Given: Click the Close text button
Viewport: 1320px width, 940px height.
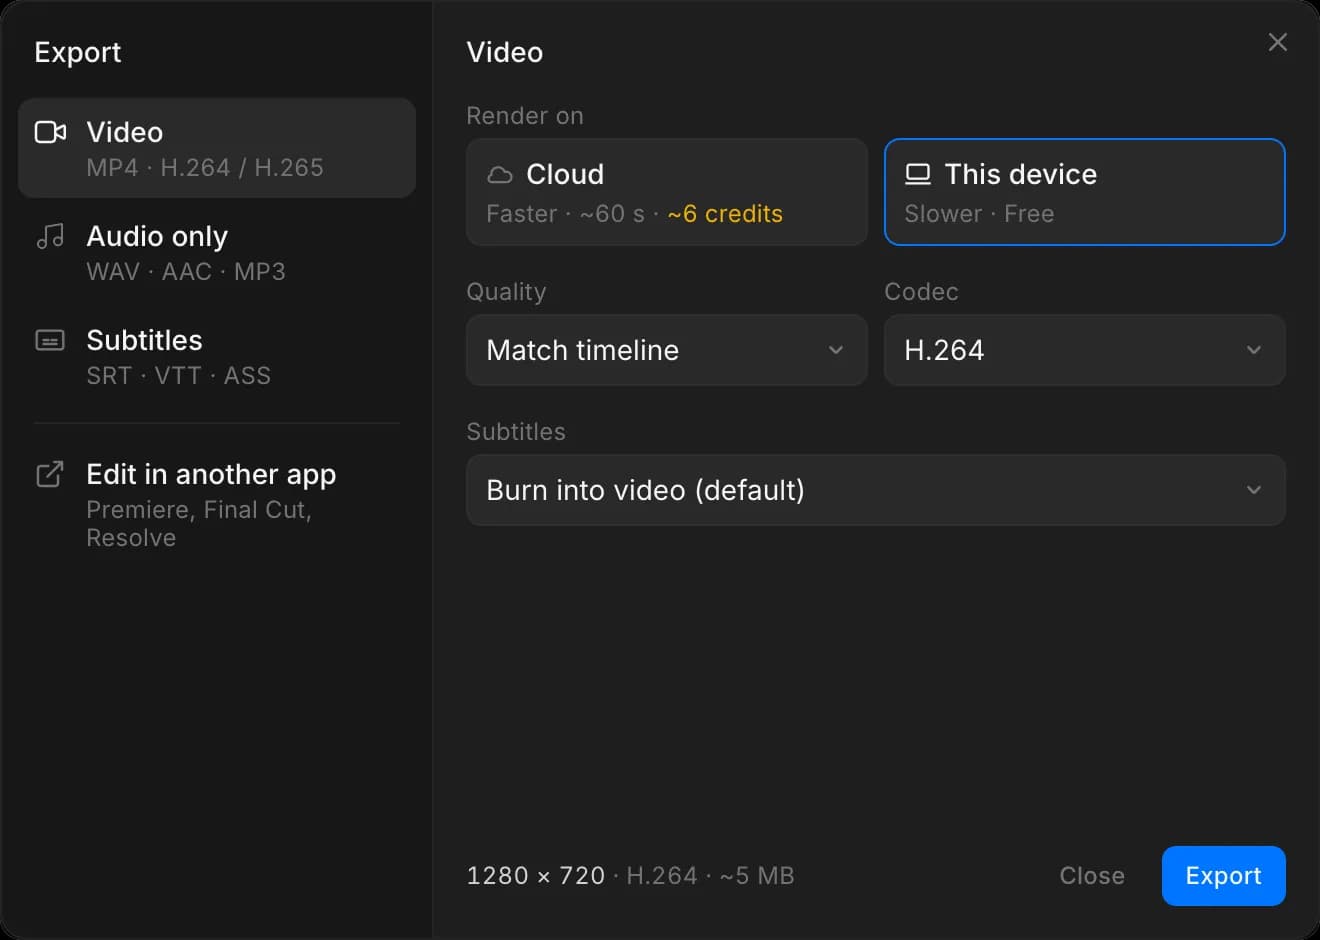Looking at the screenshot, I should click(x=1092, y=876).
